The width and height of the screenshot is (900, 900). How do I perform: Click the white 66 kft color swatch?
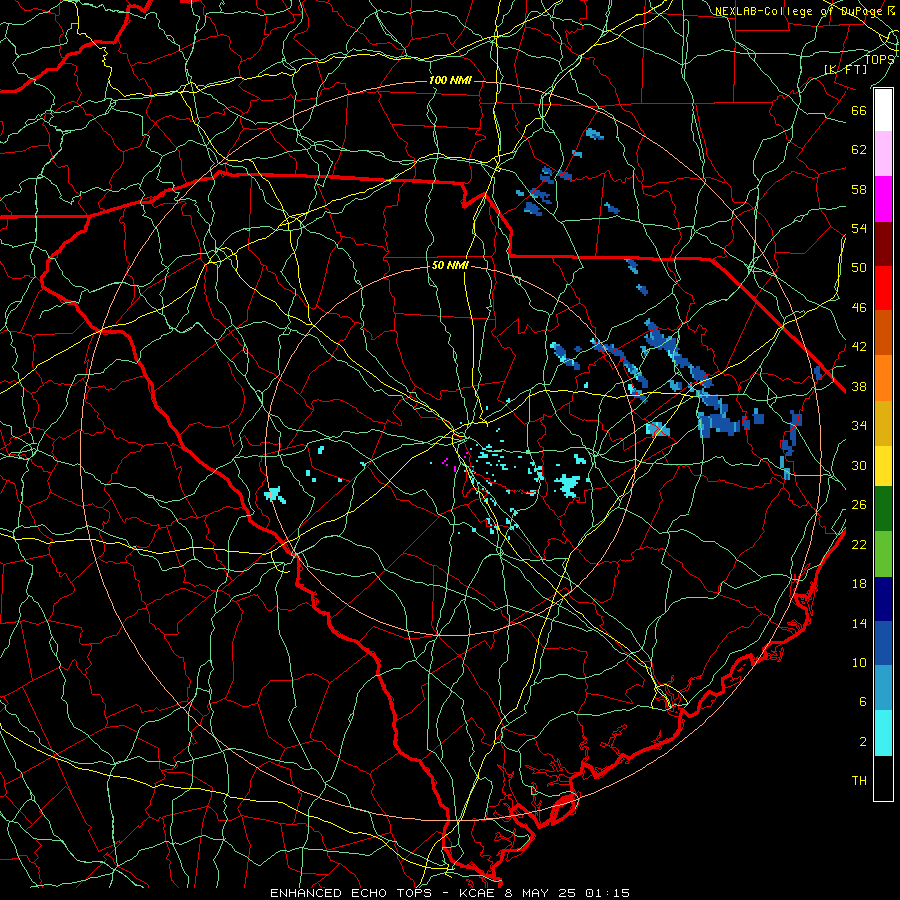pyautogui.click(x=883, y=110)
